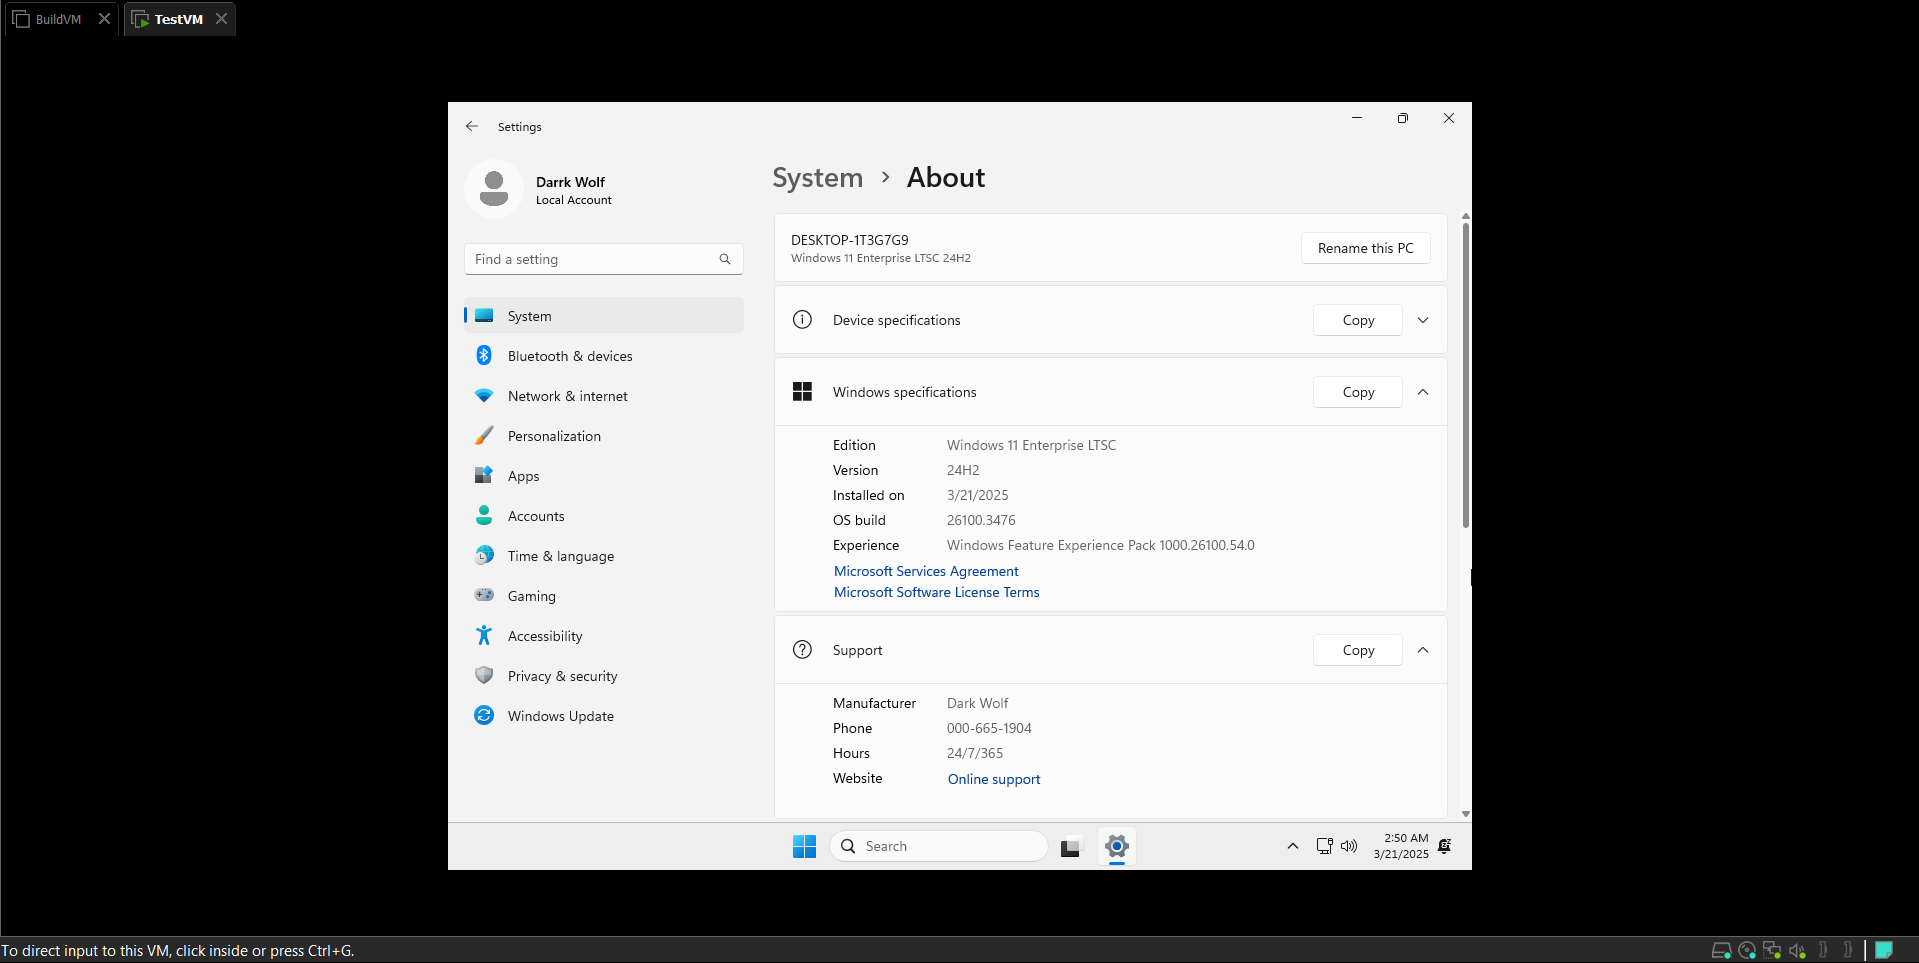The height and width of the screenshot is (963, 1919).
Task: Open Accounts settings
Action: click(x=604, y=516)
